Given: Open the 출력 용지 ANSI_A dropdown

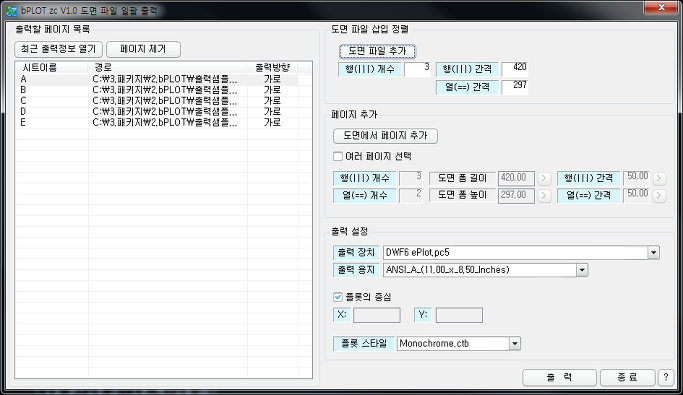Looking at the screenshot, I should [x=582, y=270].
